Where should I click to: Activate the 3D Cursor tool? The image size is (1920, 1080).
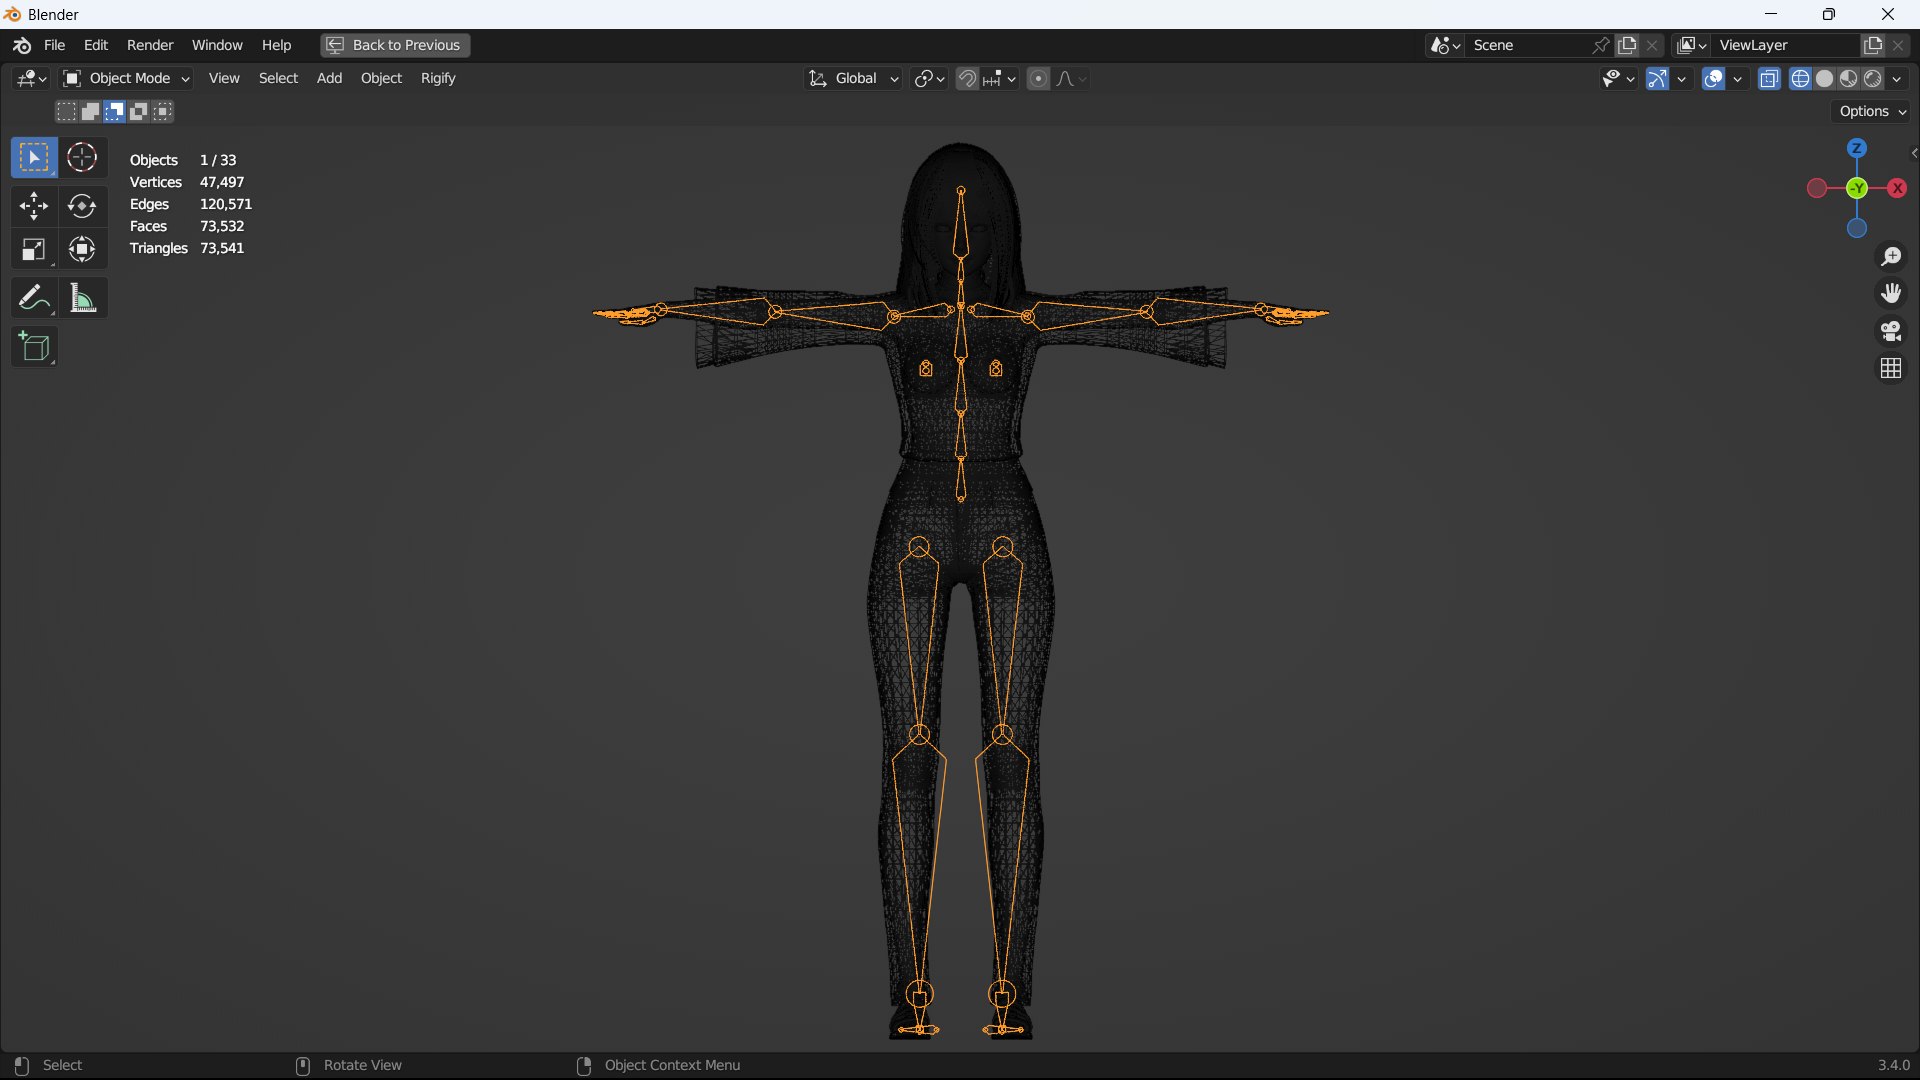[x=82, y=158]
